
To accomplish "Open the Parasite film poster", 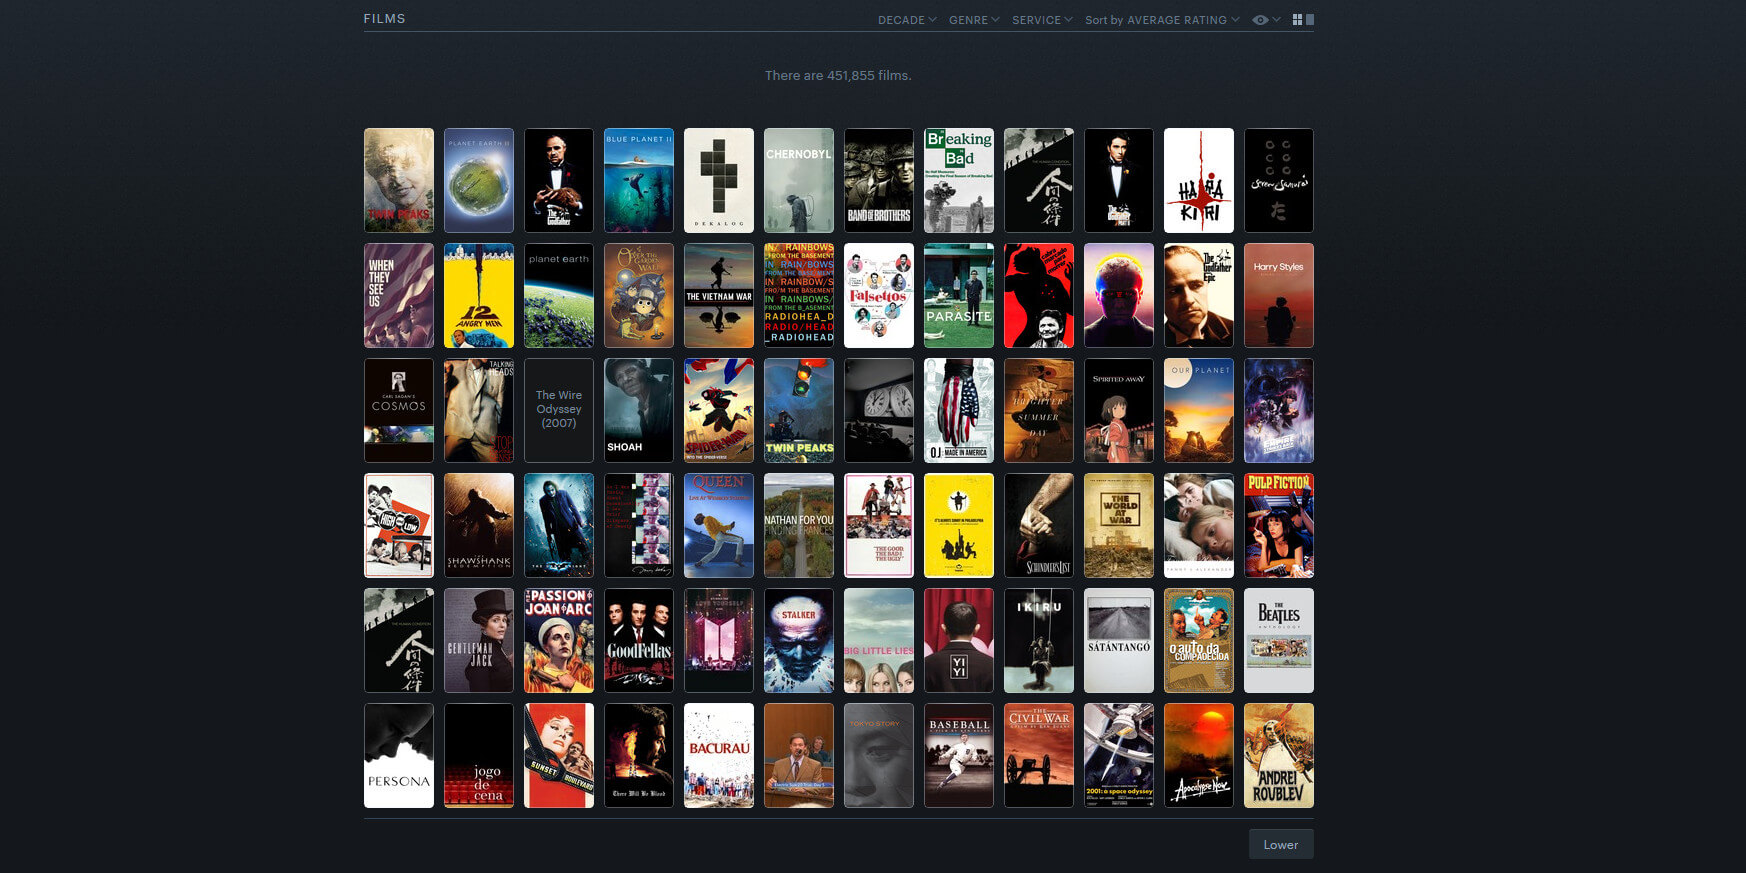I will (x=959, y=295).
